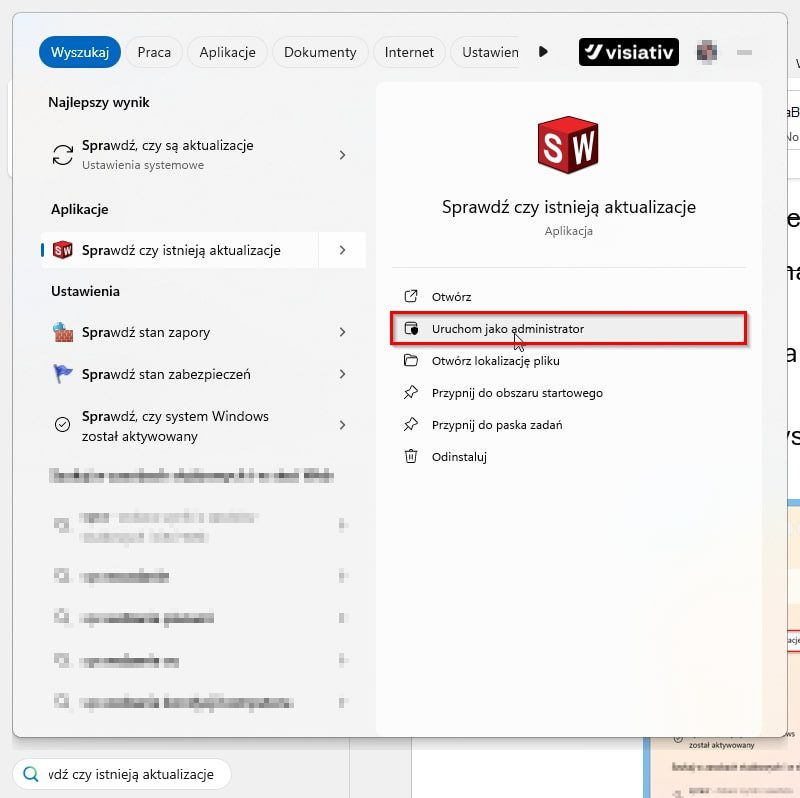Screen dimensions: 800x798
Task: Click the magnifier icon in search box
Action: pyautogui.click(x=31, y=774)
